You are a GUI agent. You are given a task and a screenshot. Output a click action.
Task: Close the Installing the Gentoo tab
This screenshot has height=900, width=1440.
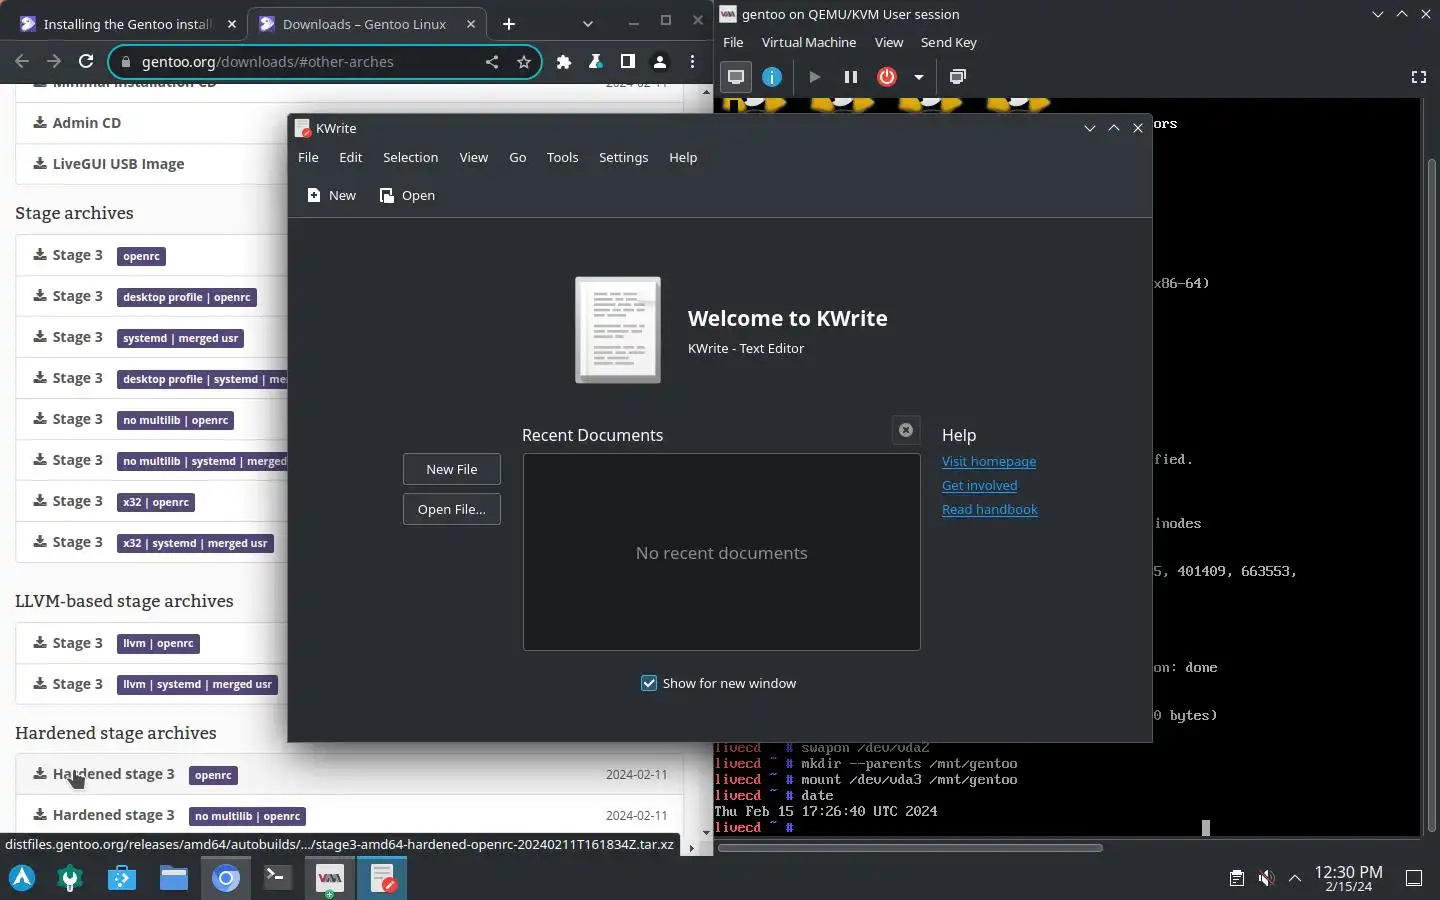tap(232, 24)
